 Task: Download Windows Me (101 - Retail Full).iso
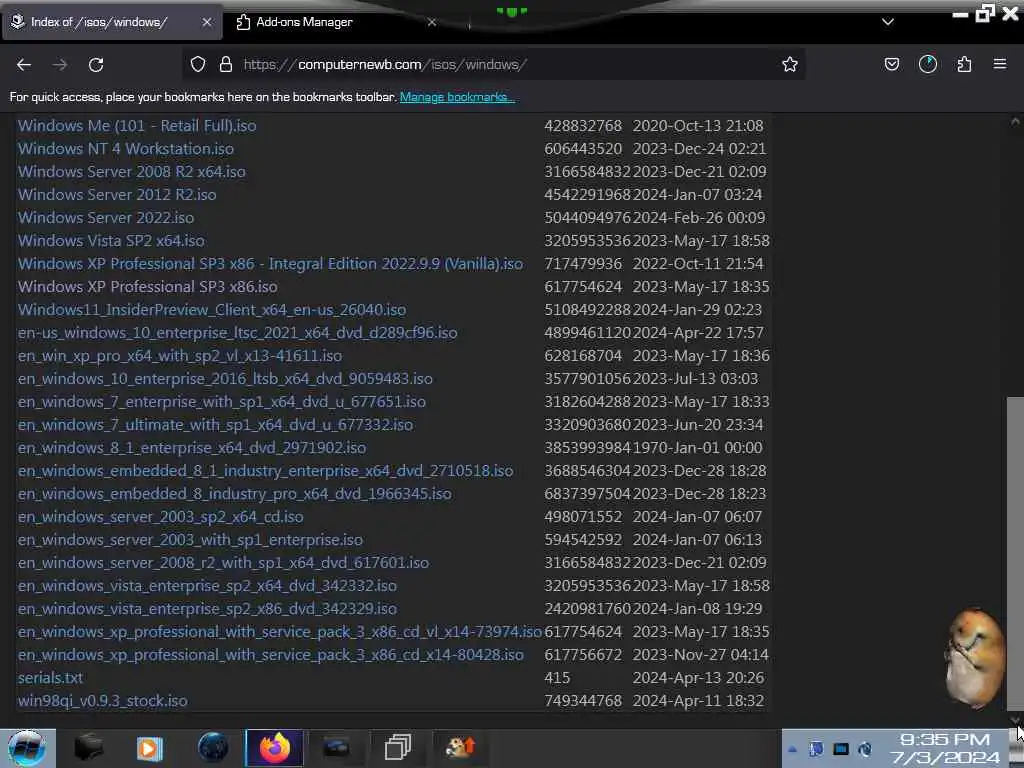click(x=137, y=125)
